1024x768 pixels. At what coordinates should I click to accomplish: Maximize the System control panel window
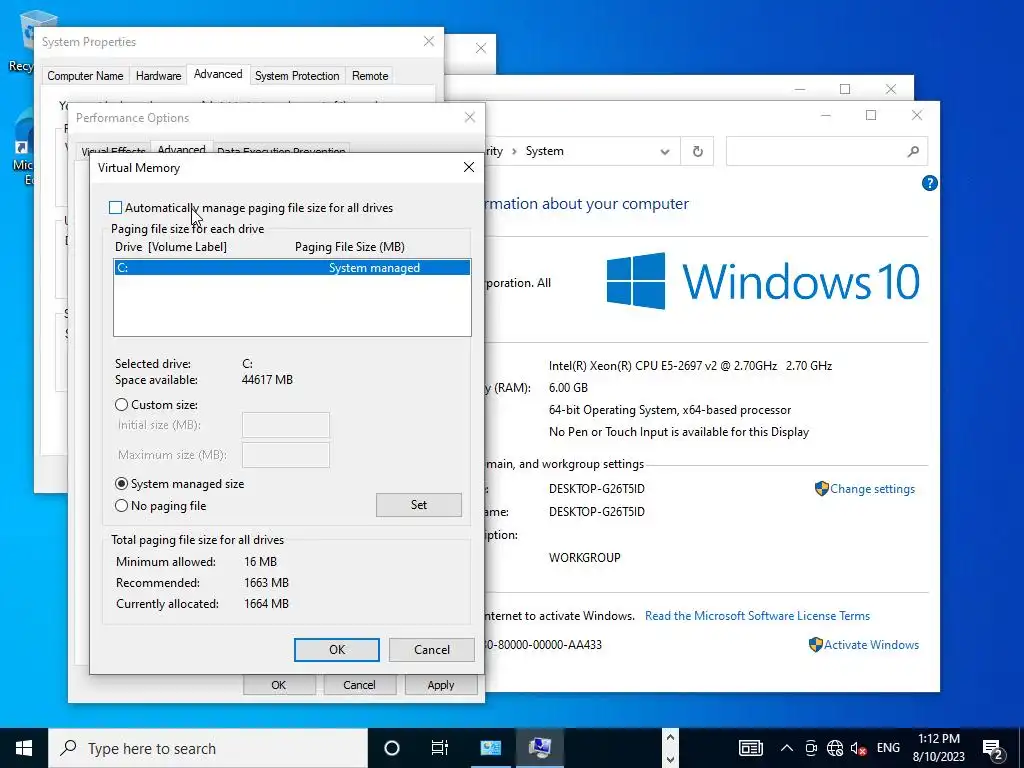pos(871,116)
